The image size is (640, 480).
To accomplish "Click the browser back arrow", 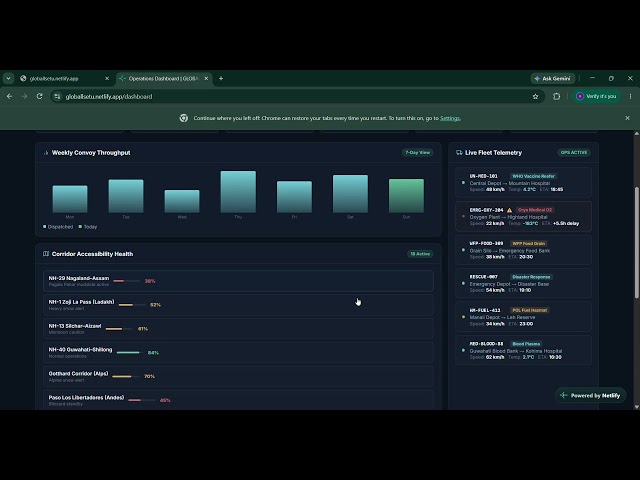I will coord(9,96).
